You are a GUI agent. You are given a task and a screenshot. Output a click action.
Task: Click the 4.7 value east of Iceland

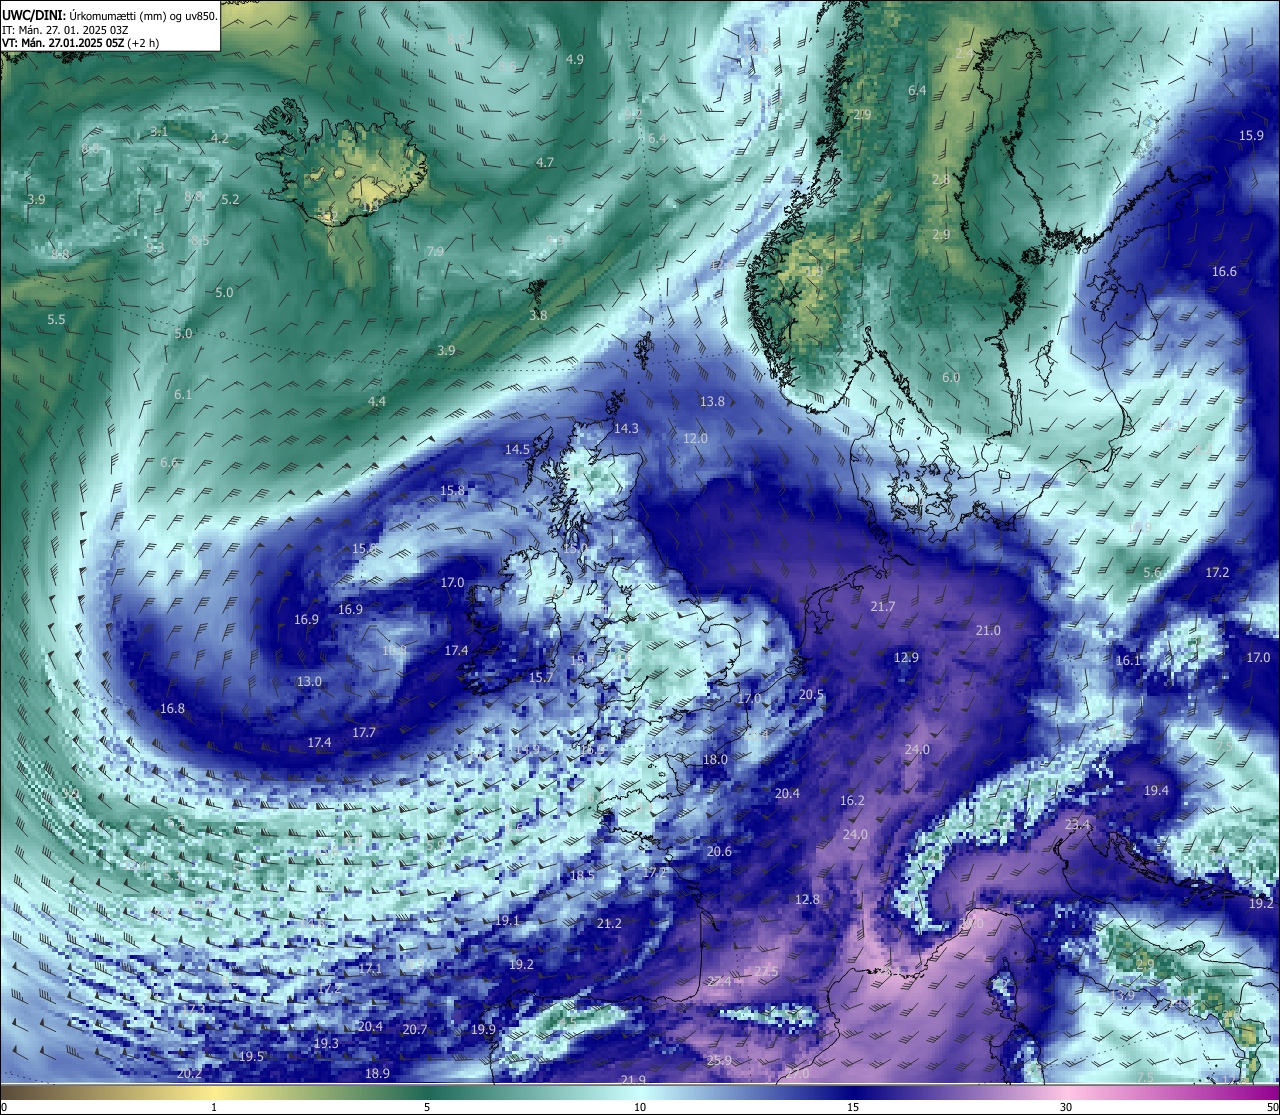545,162
